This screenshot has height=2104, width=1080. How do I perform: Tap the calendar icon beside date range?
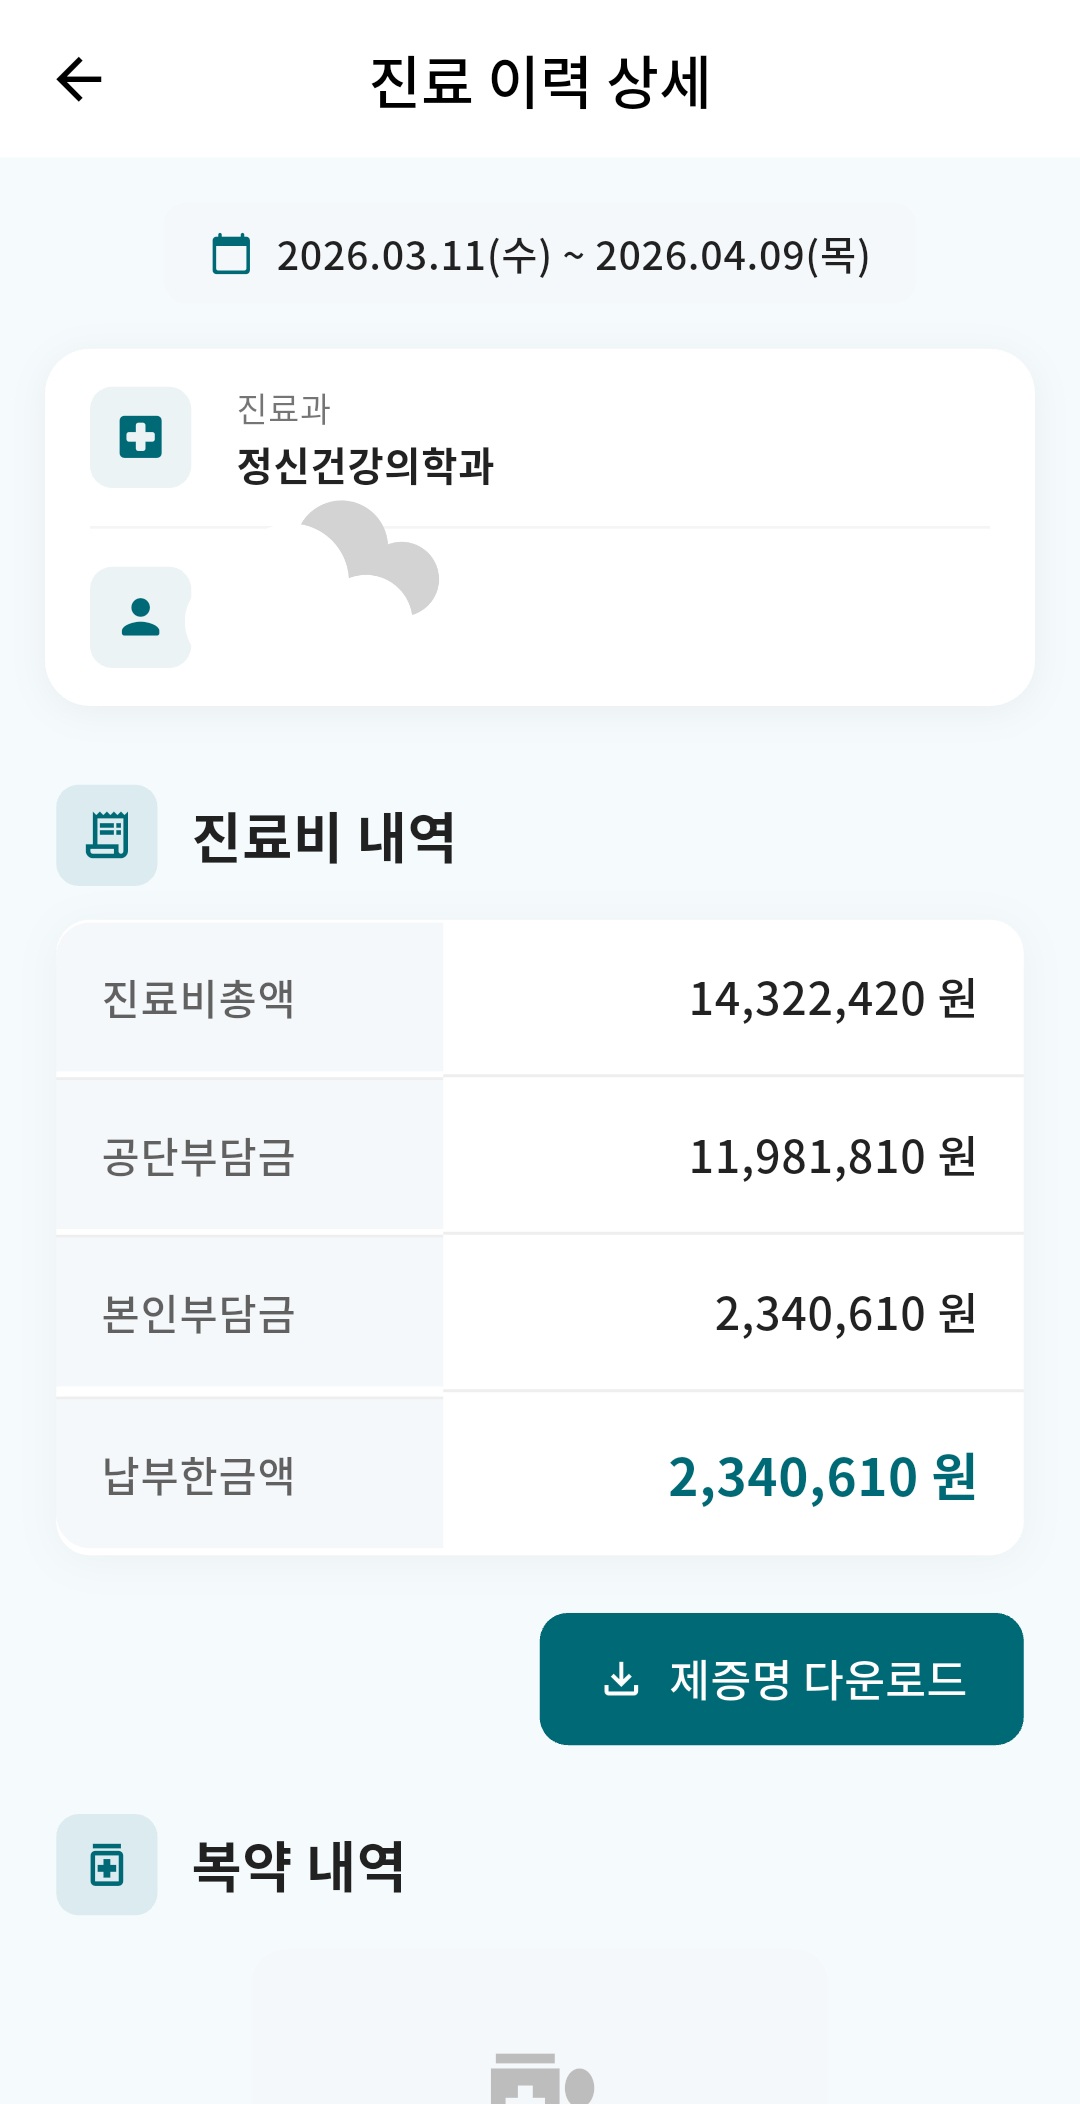[231, 254]
